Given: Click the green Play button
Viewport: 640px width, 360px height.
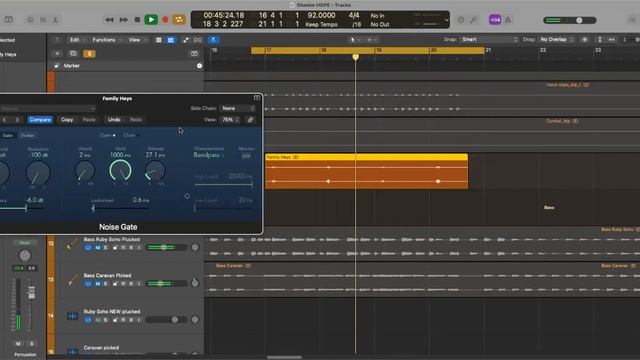Looking at the screenshot, I should 151,20.
